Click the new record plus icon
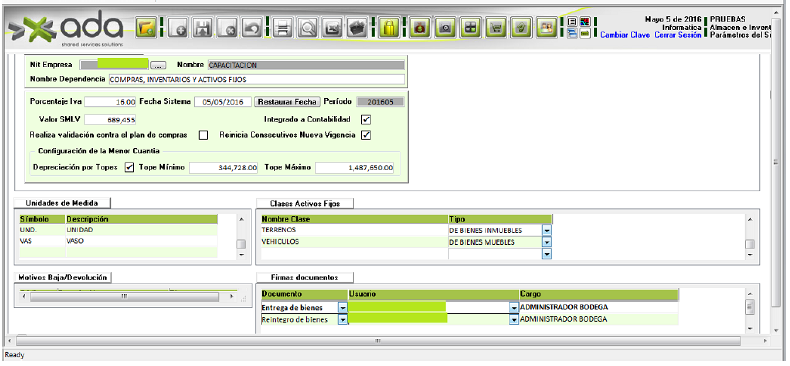Image resolution: width=790 pixels, height=366 pixels. (x=178, y=28)
